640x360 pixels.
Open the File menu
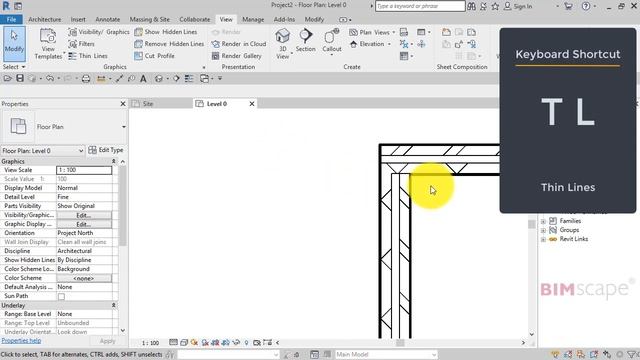point(11,19)
